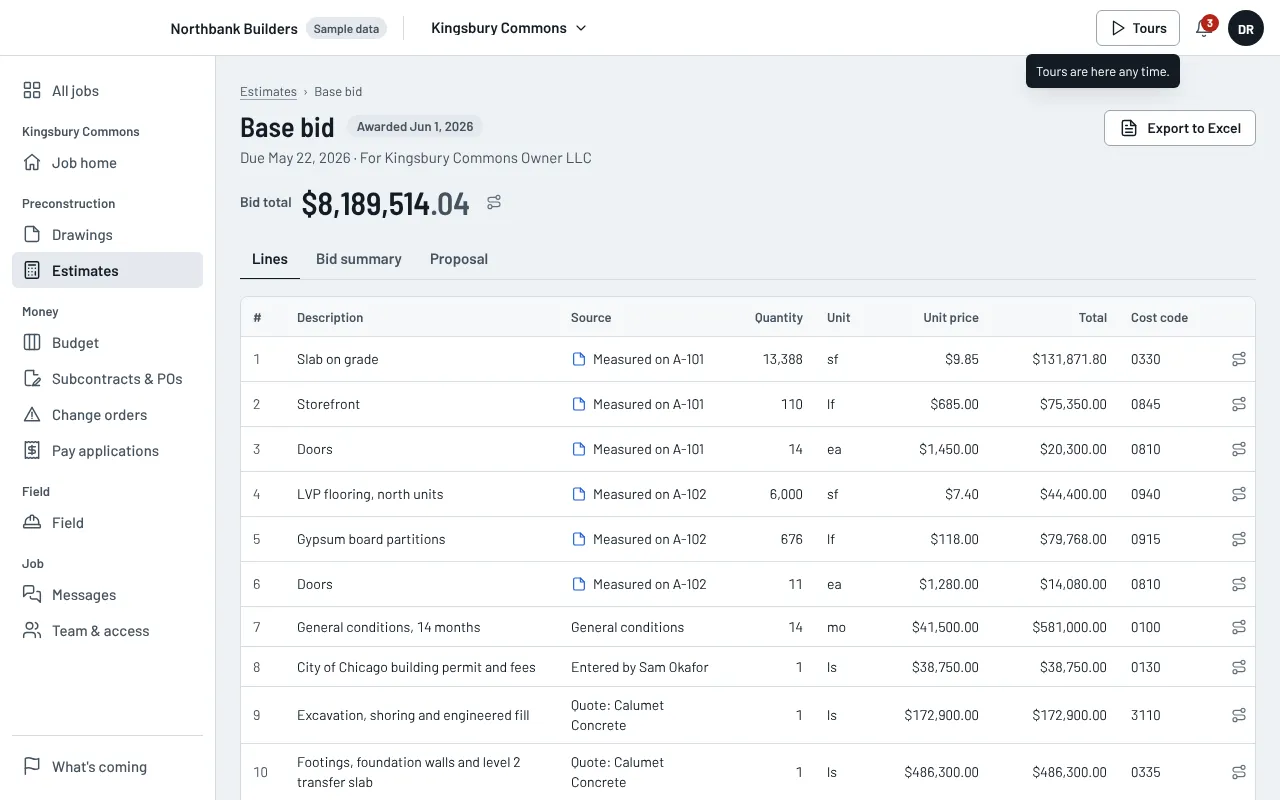
Task: Click the Sample data badge
Action: click(x=346, y=29)
